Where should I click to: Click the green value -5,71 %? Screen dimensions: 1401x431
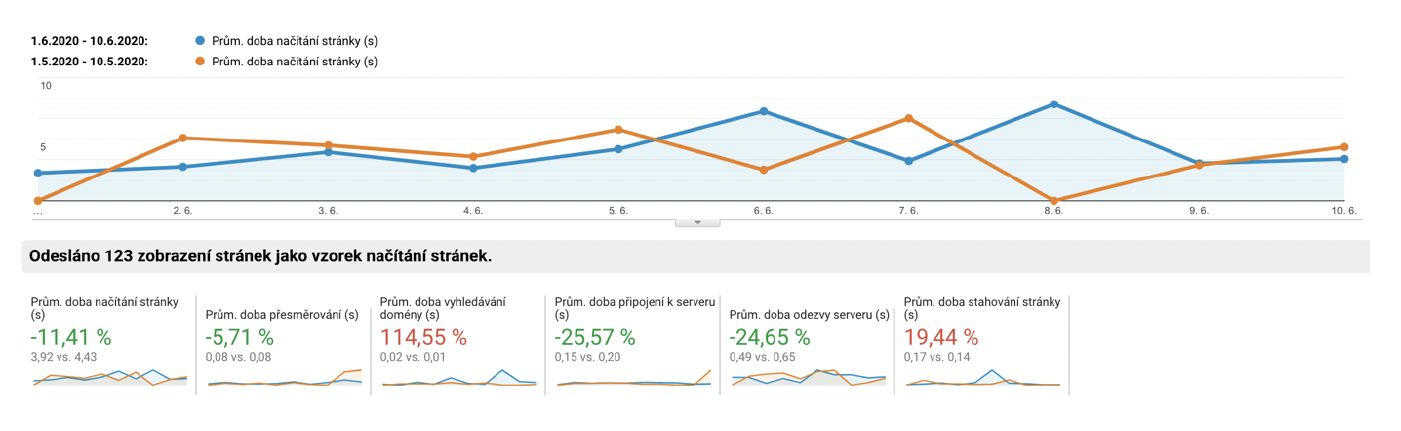tap(239, 337)
